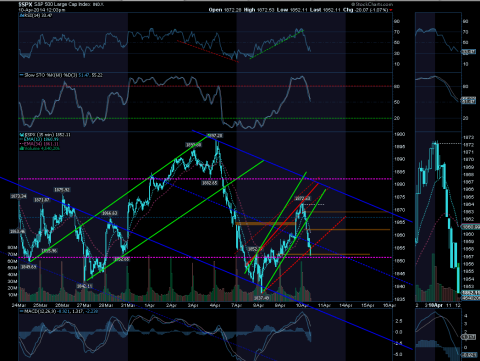Click the 80M volume axis value
This screenshot has width=480, height=361.
(x=12, y=248)
